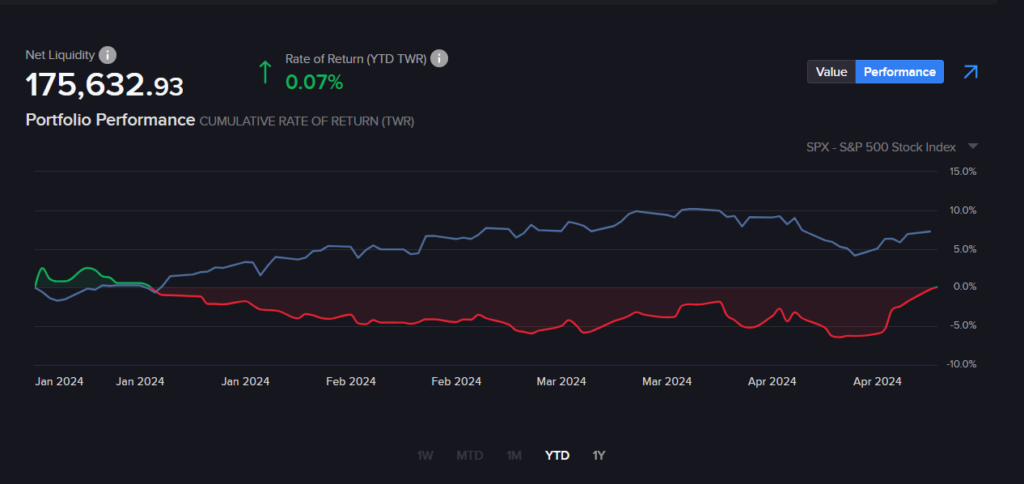Click the info icon next to Rate of Return
The width and height of the screenshot is (1024, 484).
[439, 59]
